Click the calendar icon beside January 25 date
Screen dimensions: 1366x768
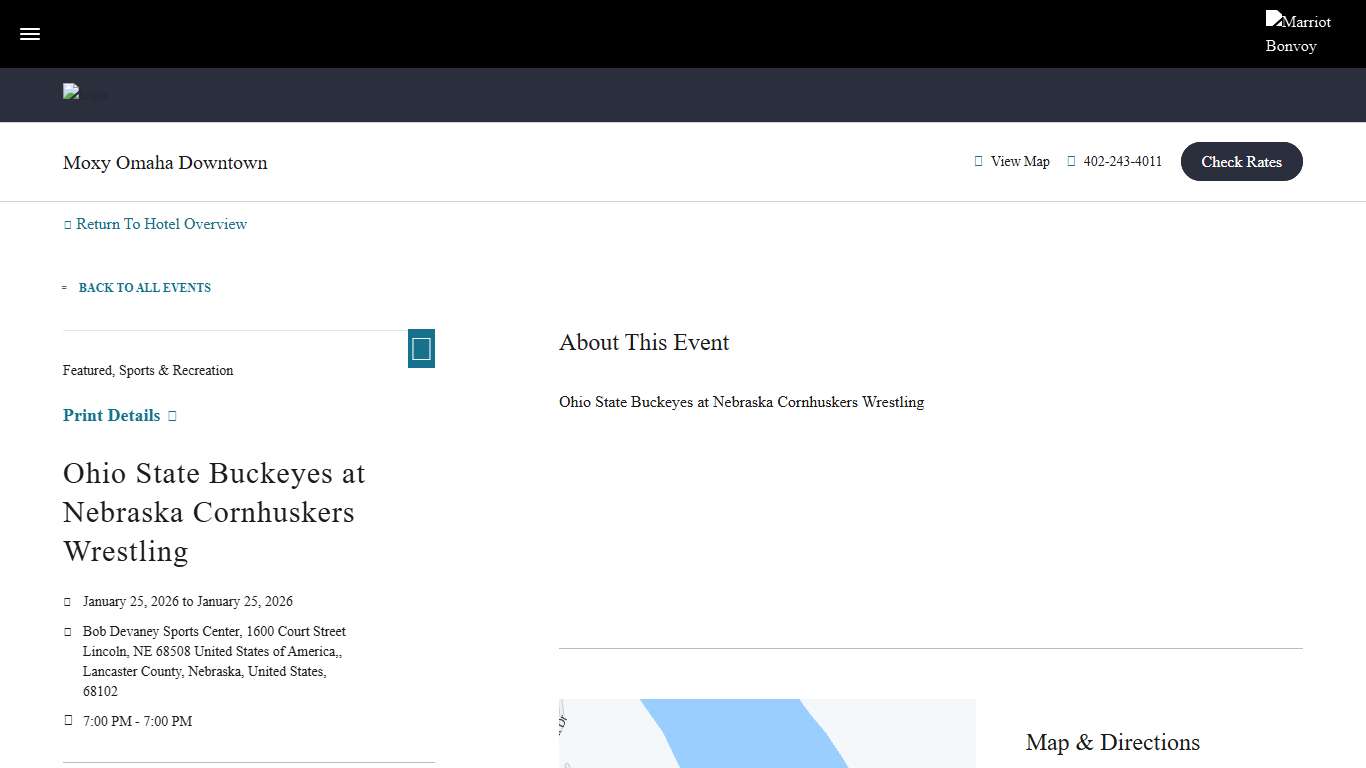[68, 602]
